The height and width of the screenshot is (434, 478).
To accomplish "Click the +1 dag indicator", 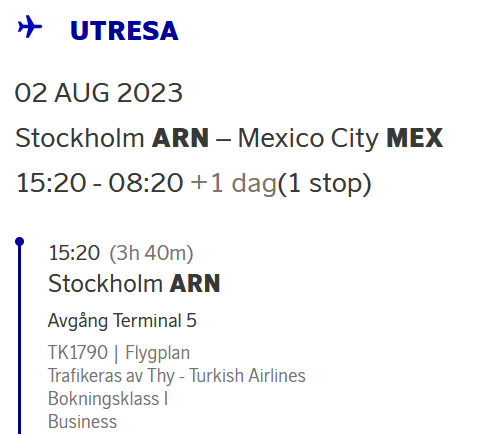I will (233, 183).
